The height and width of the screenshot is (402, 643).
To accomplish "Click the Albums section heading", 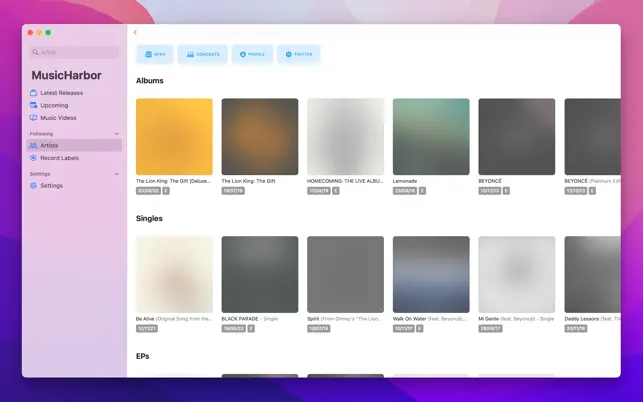I will [x=150, y=81].
